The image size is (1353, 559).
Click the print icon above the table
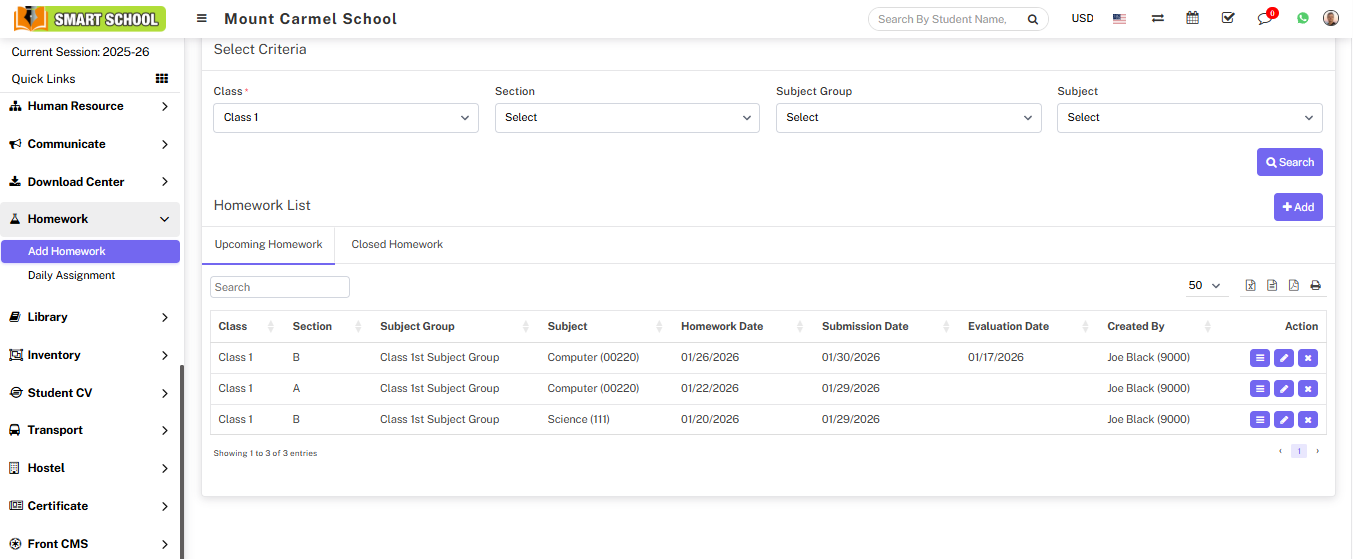tap(1316, 286)
